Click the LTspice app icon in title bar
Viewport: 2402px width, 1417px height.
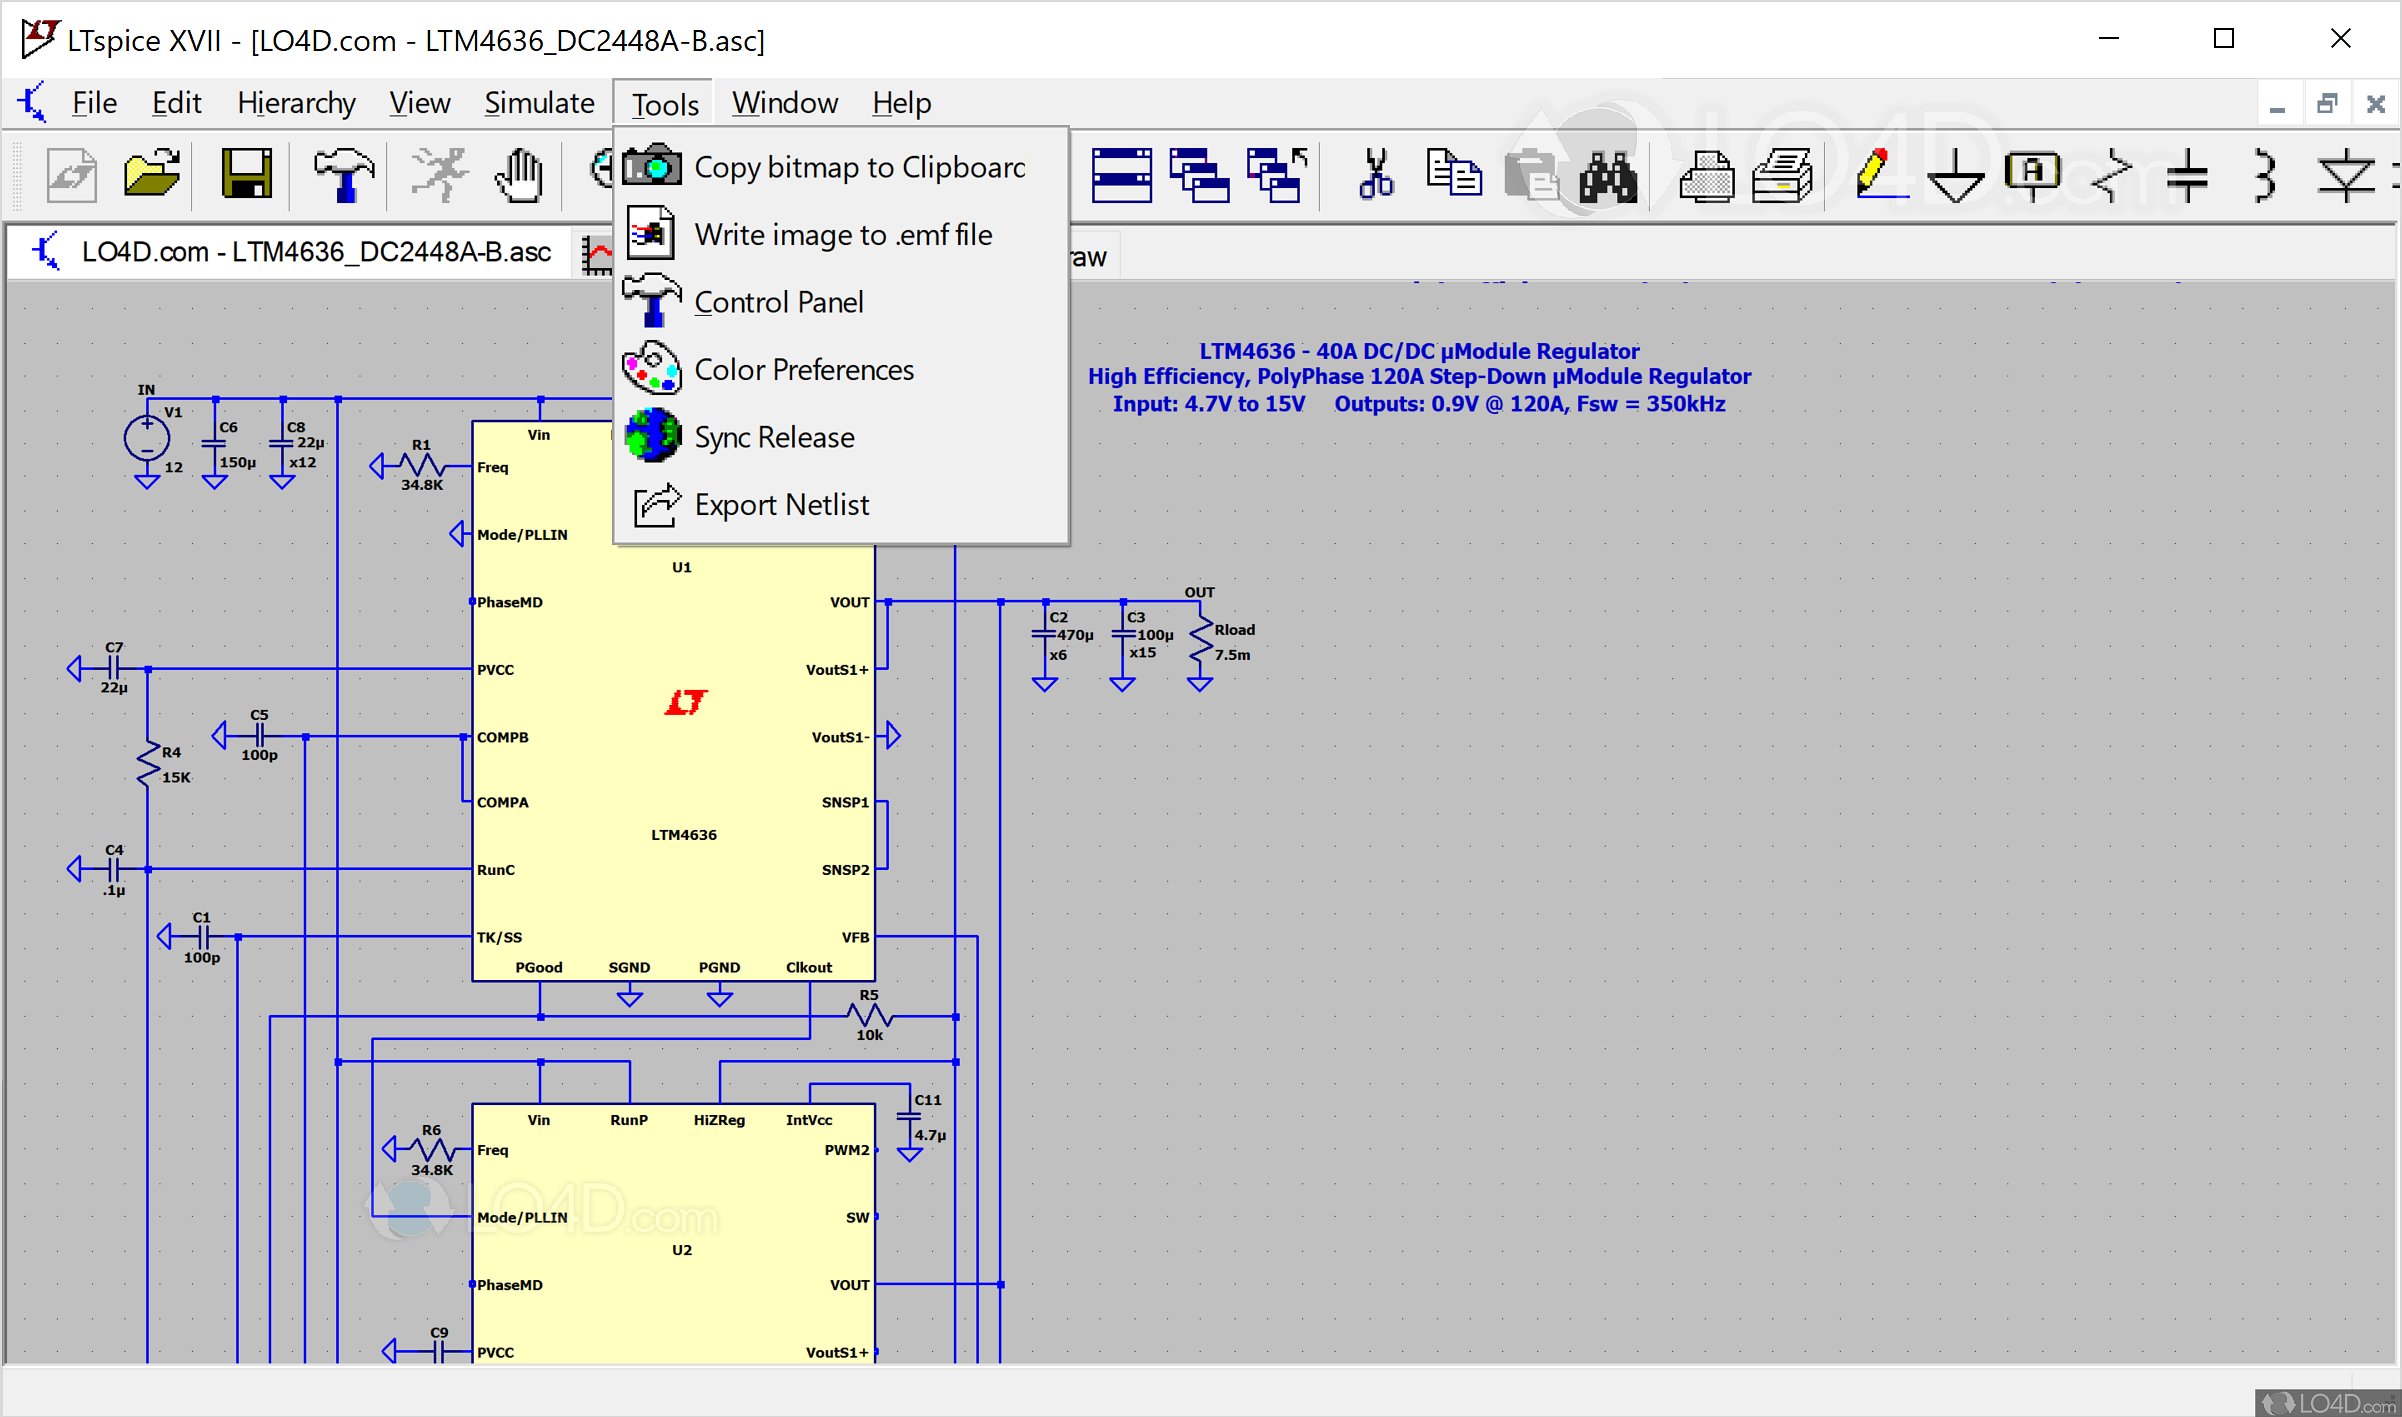40,40
